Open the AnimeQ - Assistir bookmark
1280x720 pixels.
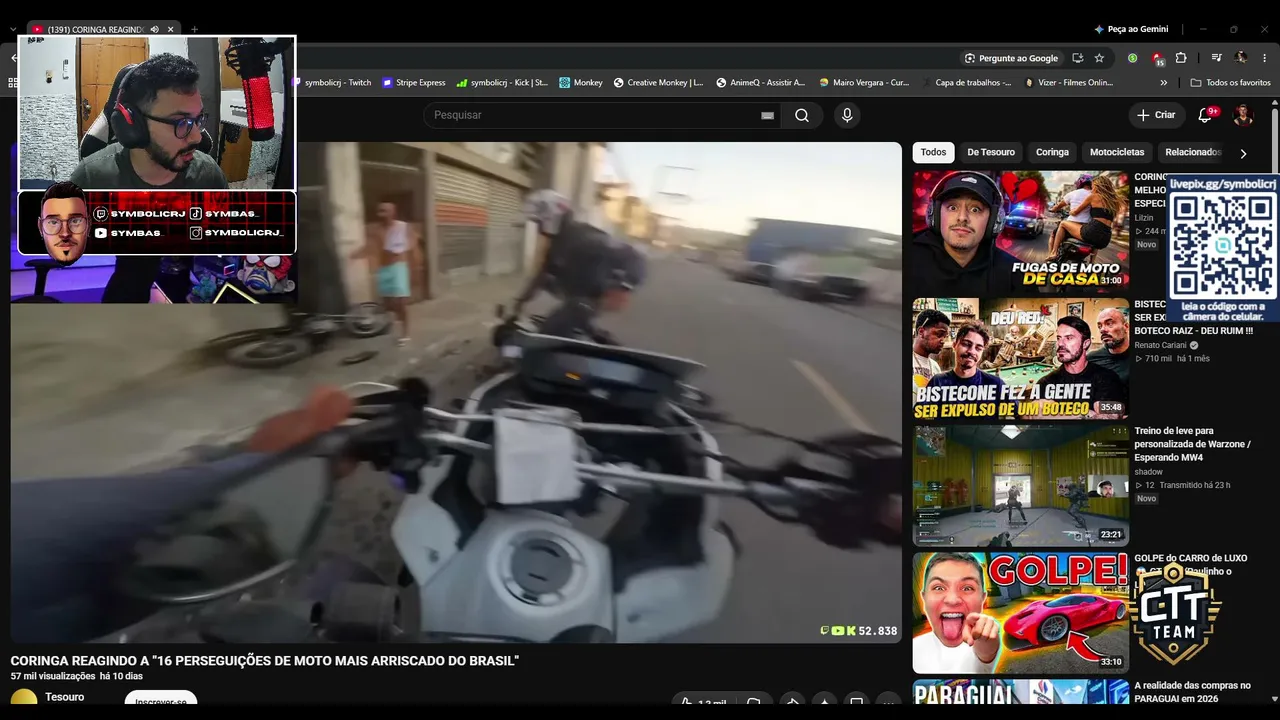click(760, 83)
